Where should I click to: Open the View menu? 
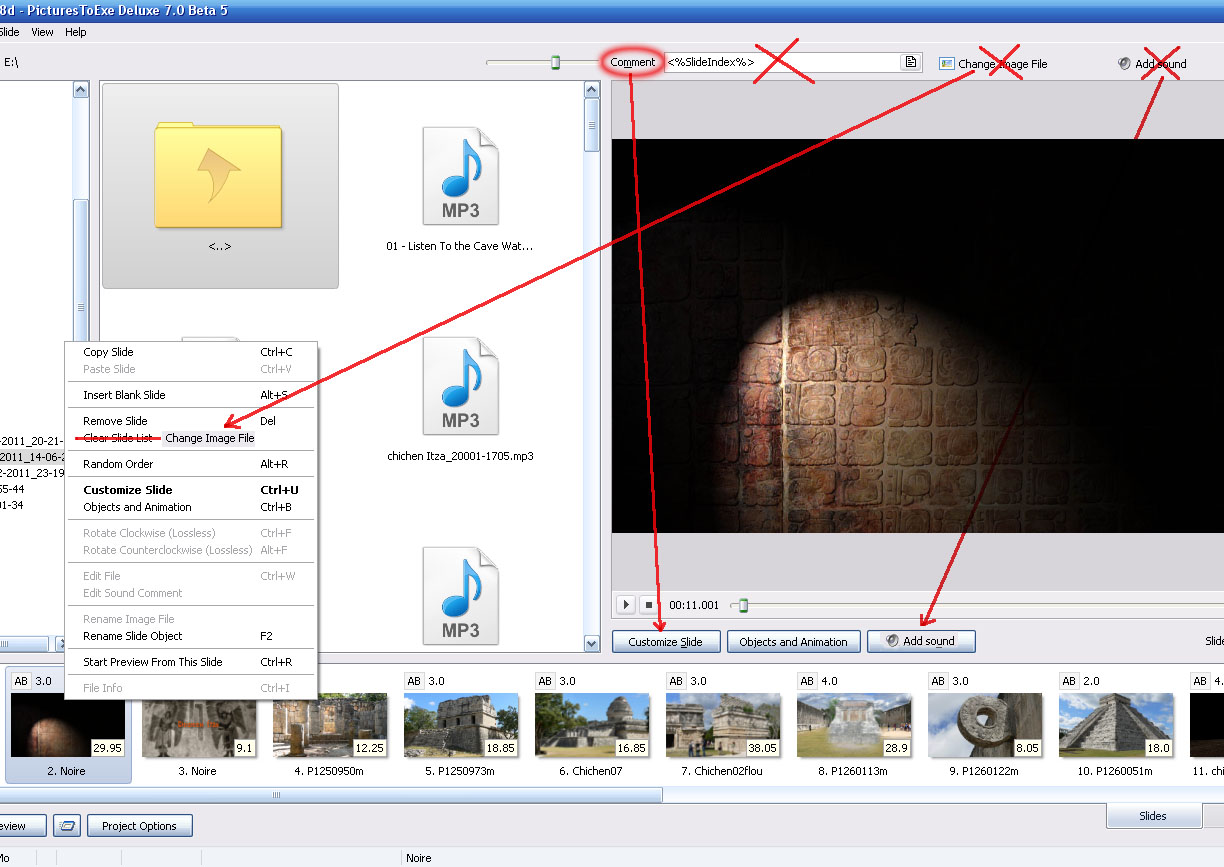[42, 32]
